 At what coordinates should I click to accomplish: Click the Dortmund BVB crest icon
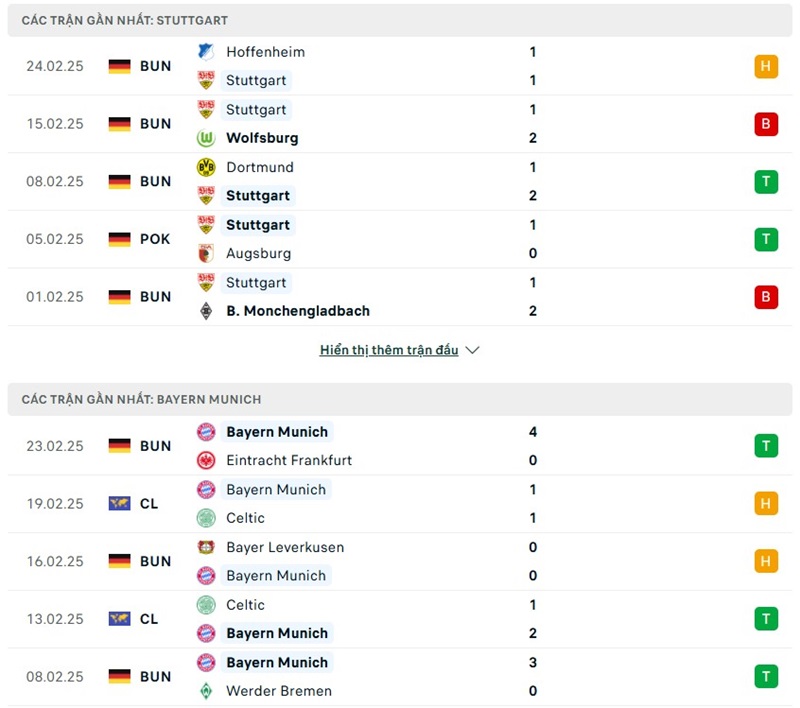[206, 167]
